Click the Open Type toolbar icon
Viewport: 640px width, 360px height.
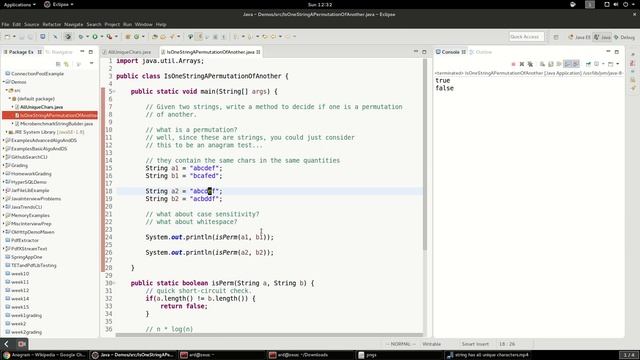[154, 37]
